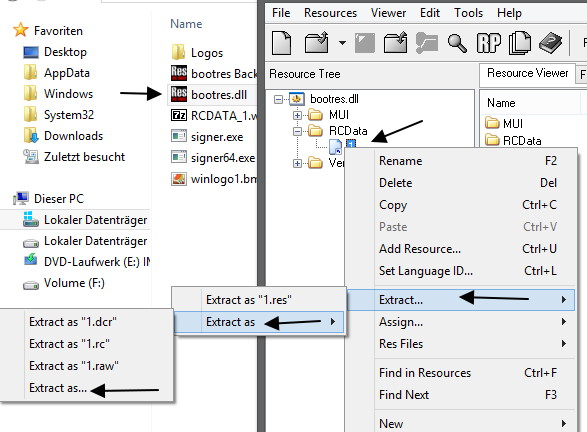Click the save folder toolbar icon
587x432 pixels.
point(396,43)
